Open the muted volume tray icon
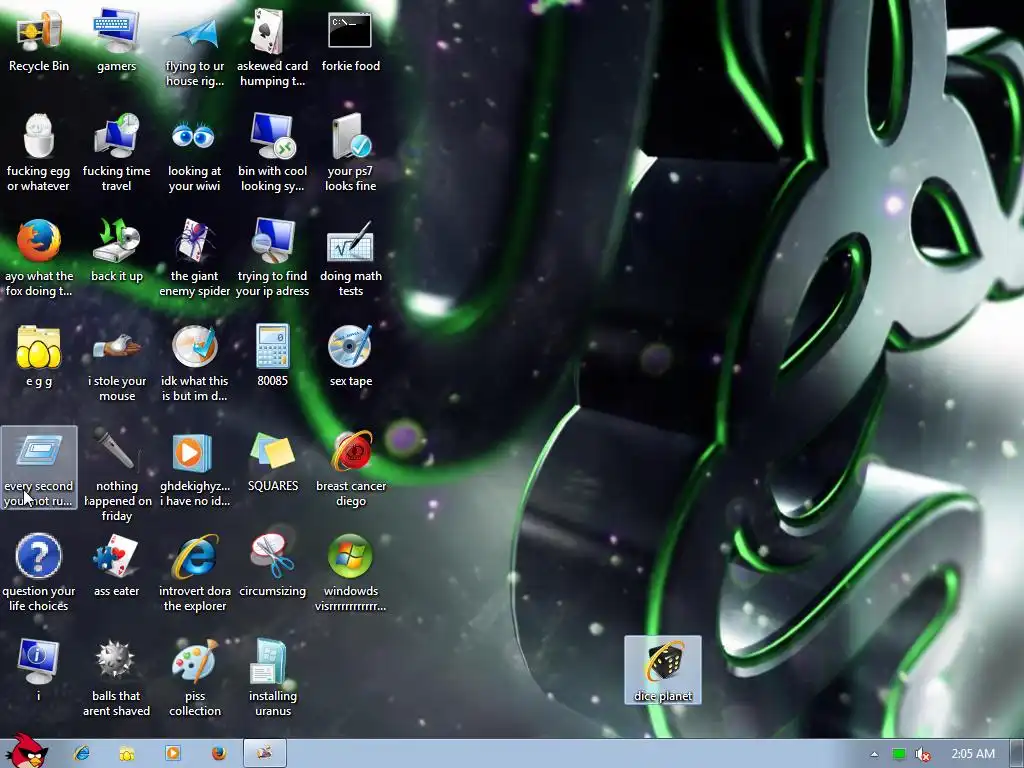Screen dimensions: 1024x768 point(922,754)
